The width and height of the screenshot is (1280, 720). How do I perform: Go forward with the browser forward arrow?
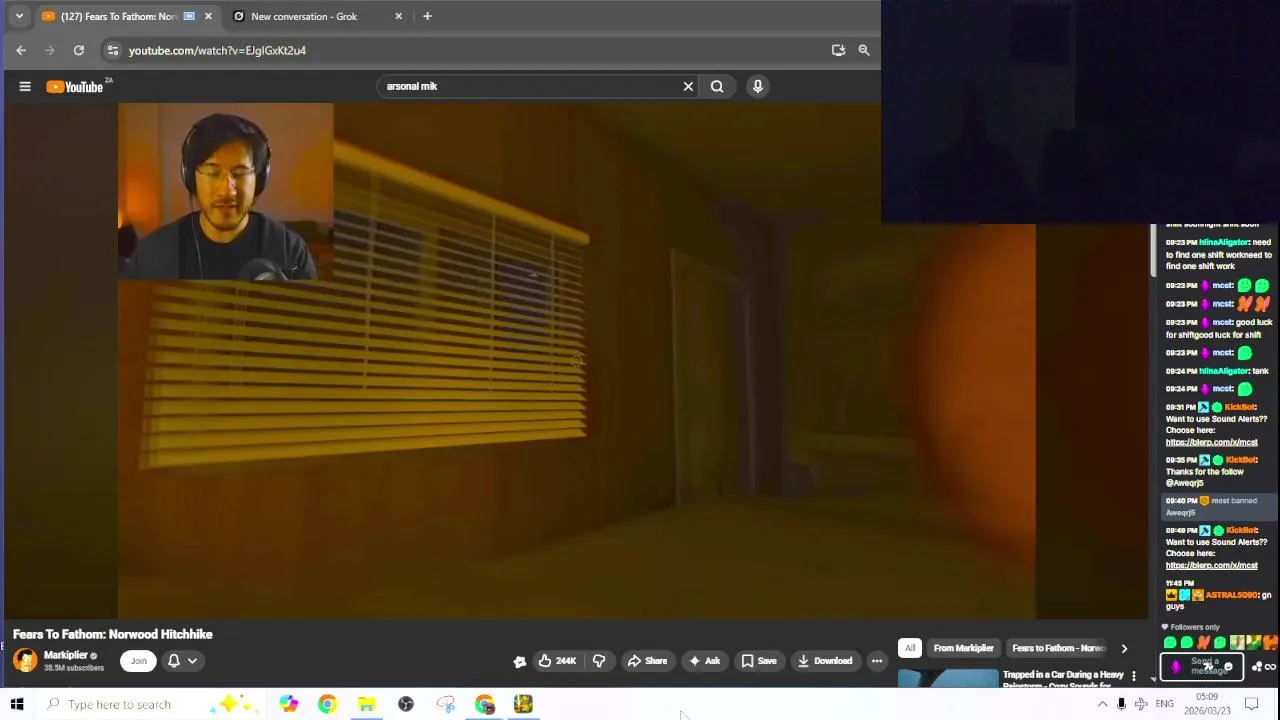(50, 50)
